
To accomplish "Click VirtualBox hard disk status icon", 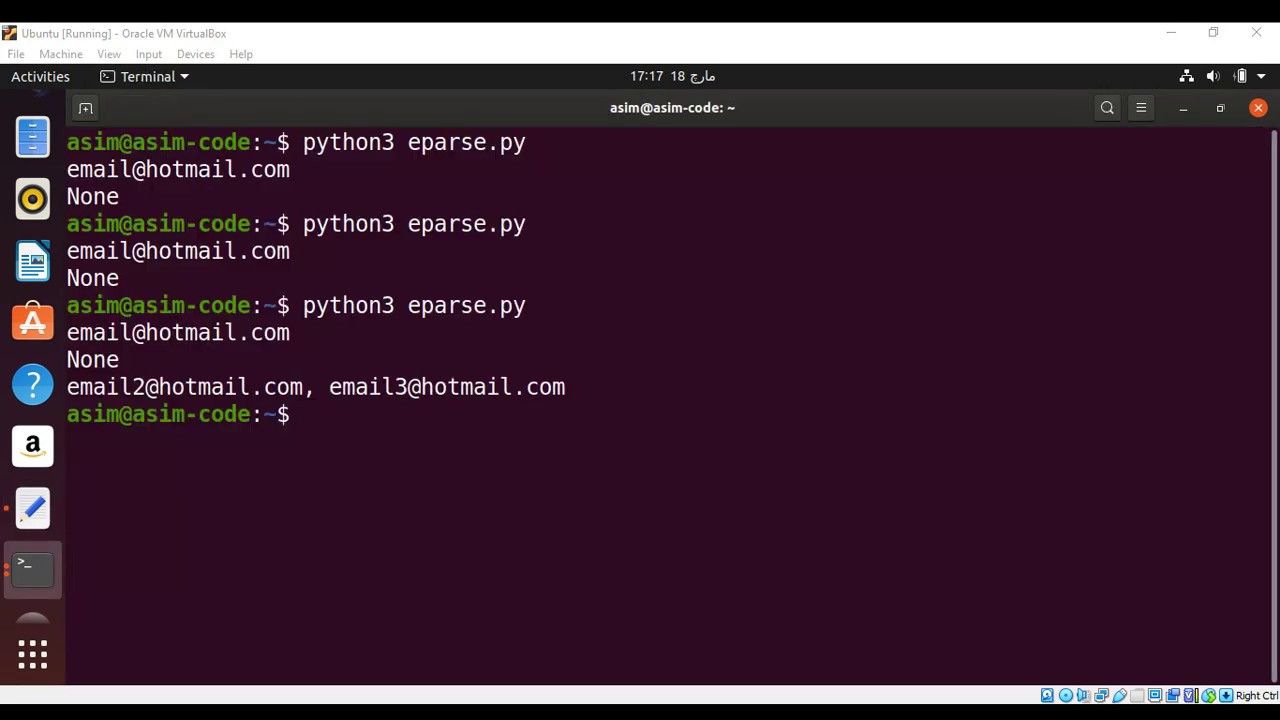I will coord(1047,696).
